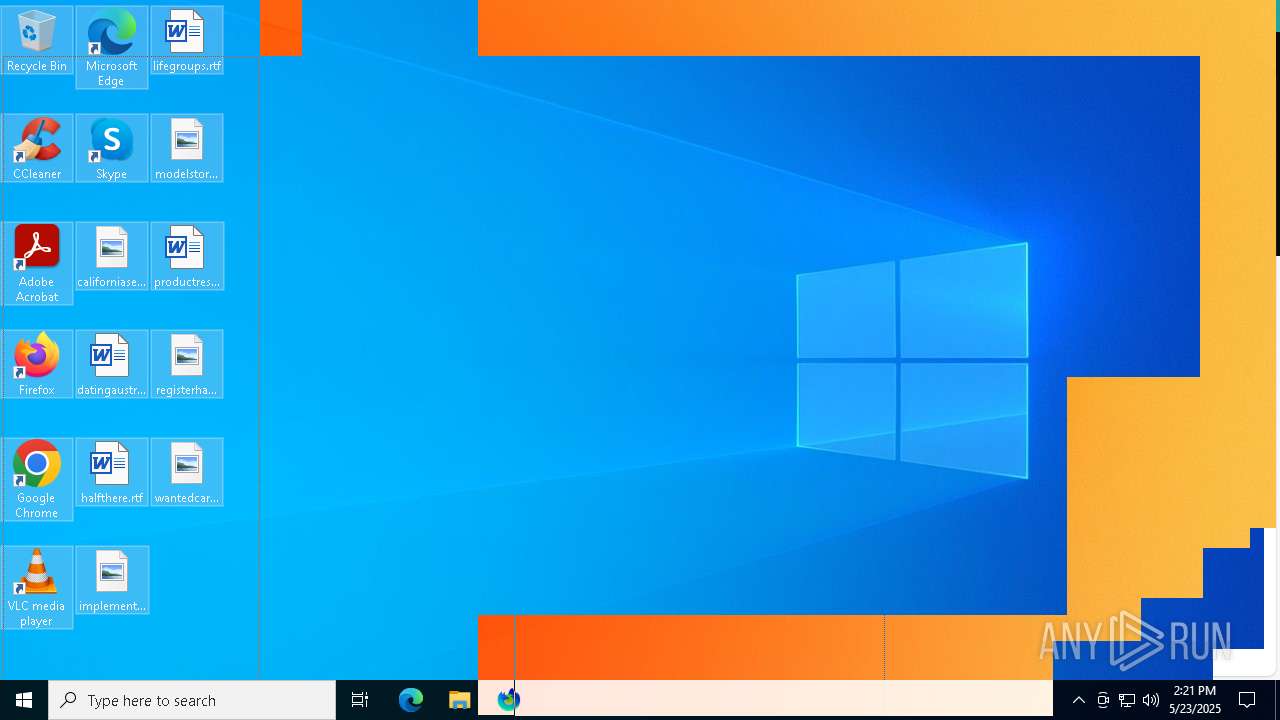Select the registerha... image file icon

pos(187,364)
